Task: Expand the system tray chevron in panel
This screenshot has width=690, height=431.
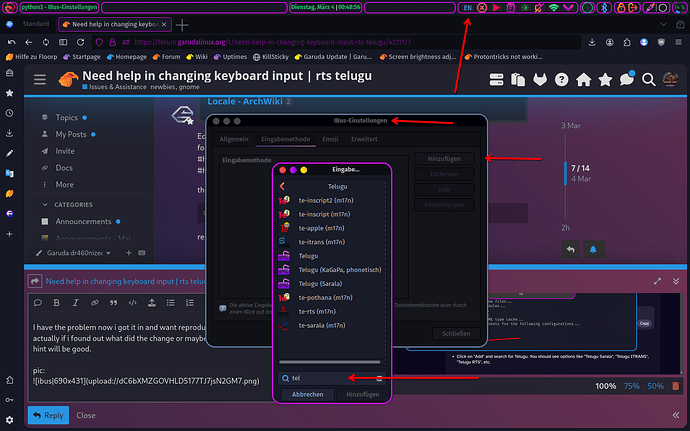Action: (x=568, y=7)
